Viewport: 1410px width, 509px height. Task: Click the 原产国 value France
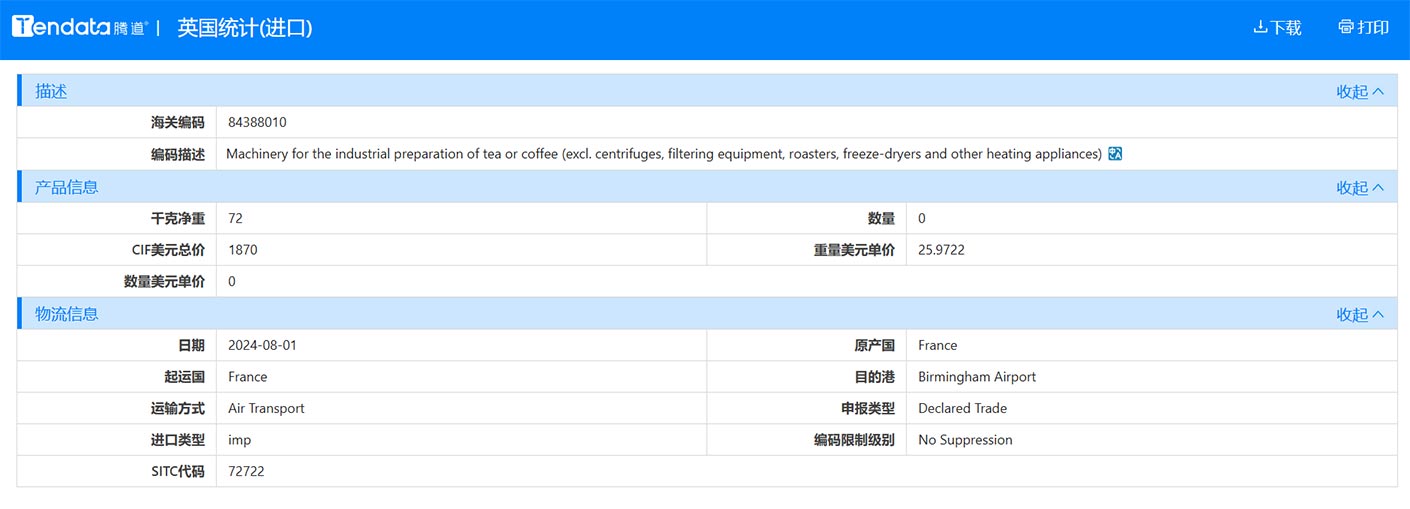point(937,345)
